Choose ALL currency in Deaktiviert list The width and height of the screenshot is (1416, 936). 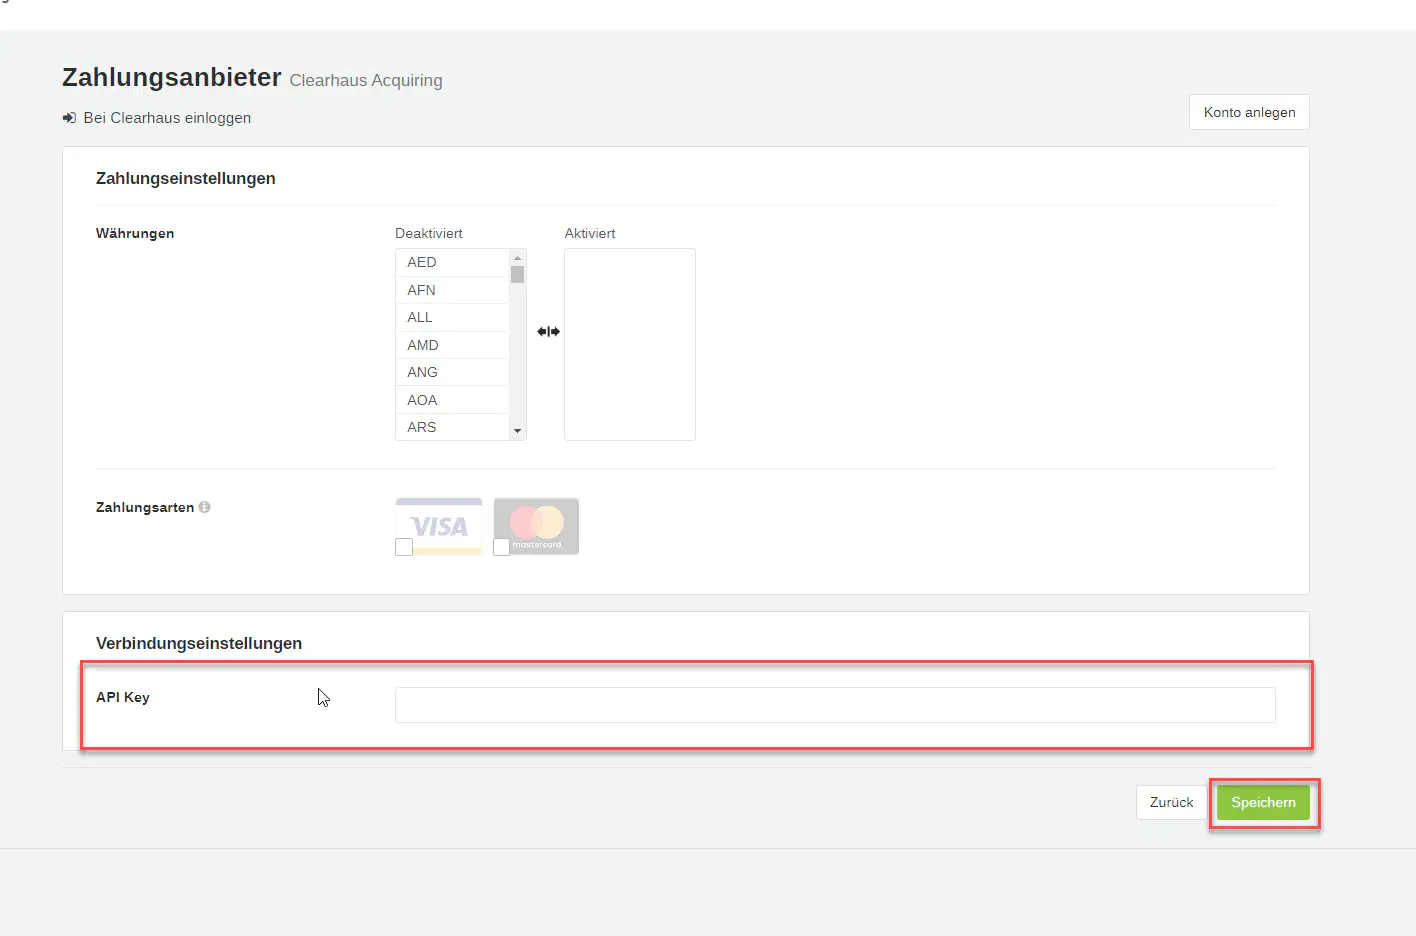[420, 317]
